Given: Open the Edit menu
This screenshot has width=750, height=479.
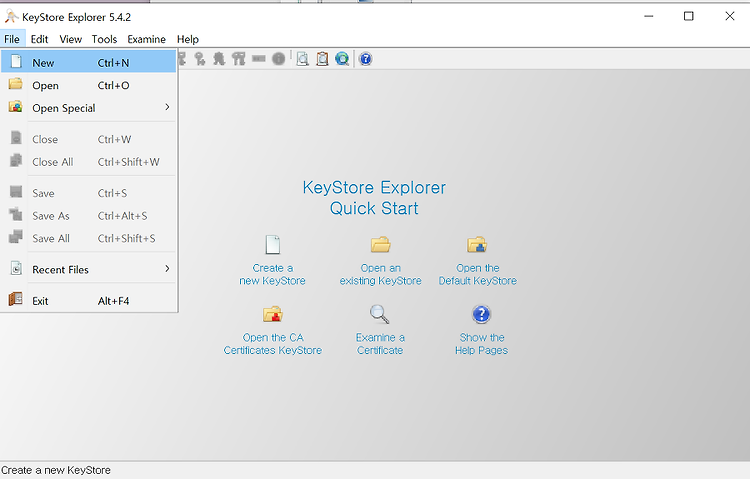Looking at the screenshot, I should click(x=39, y=39).
